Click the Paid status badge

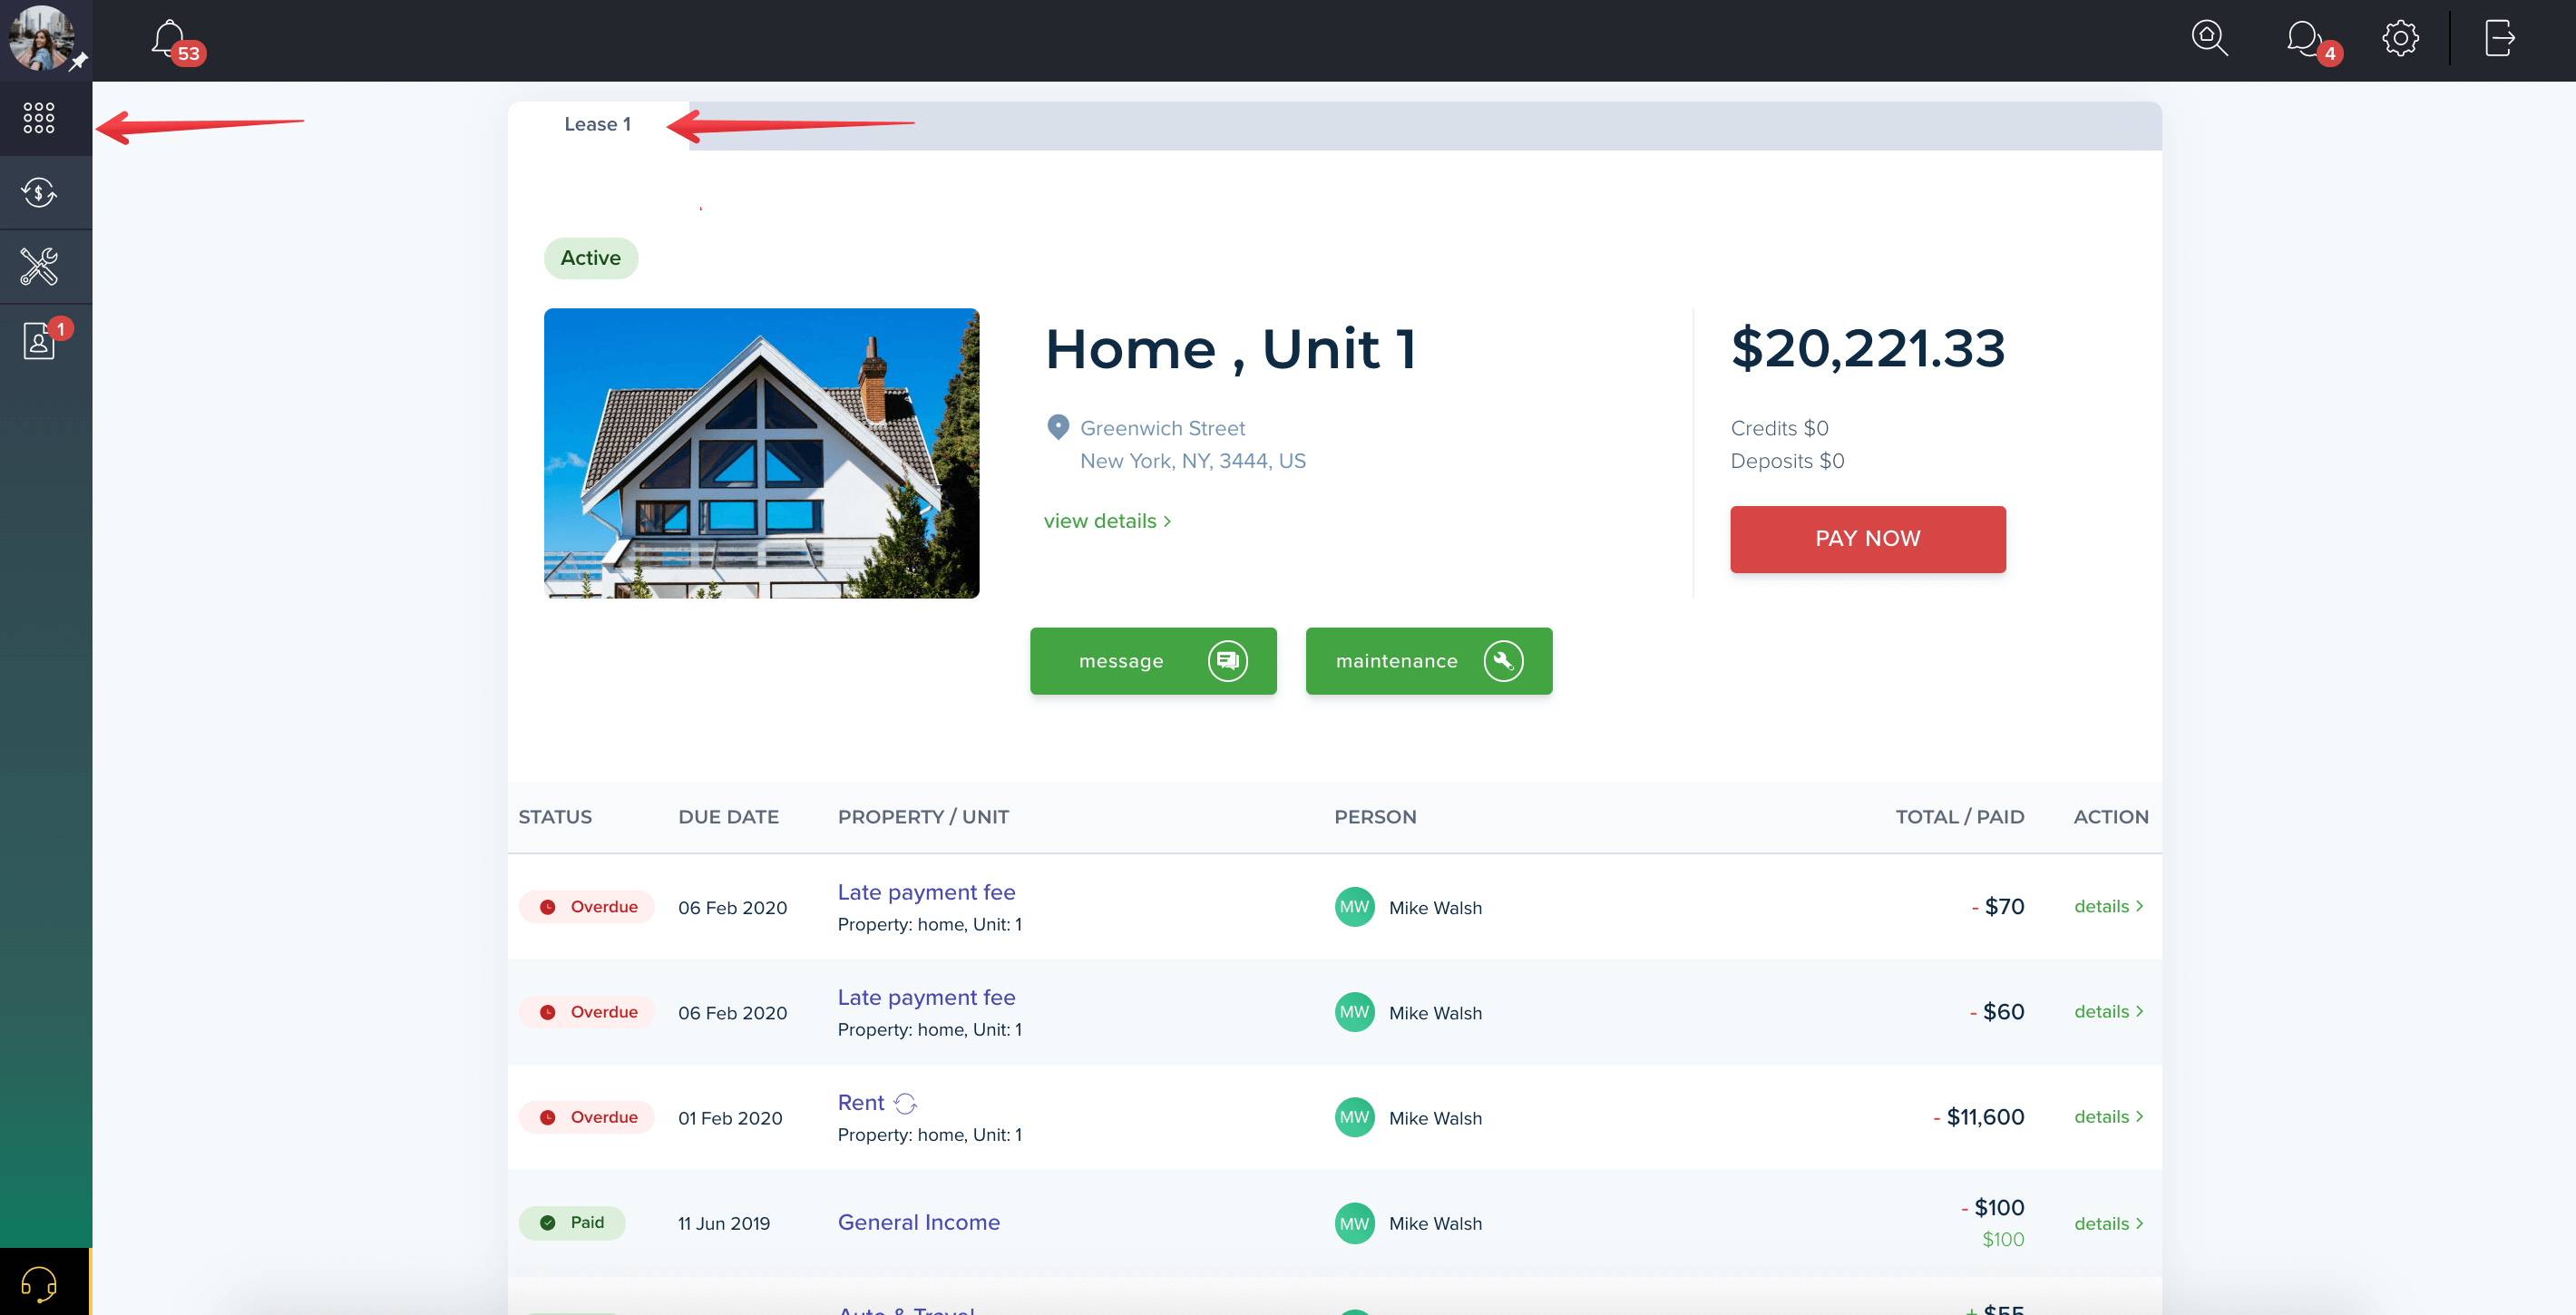(x=572, y=1222)
